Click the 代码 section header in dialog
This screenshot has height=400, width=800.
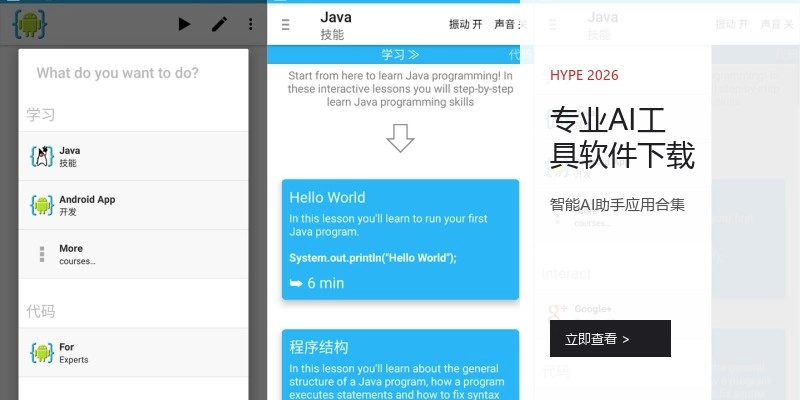pos(40,311)
